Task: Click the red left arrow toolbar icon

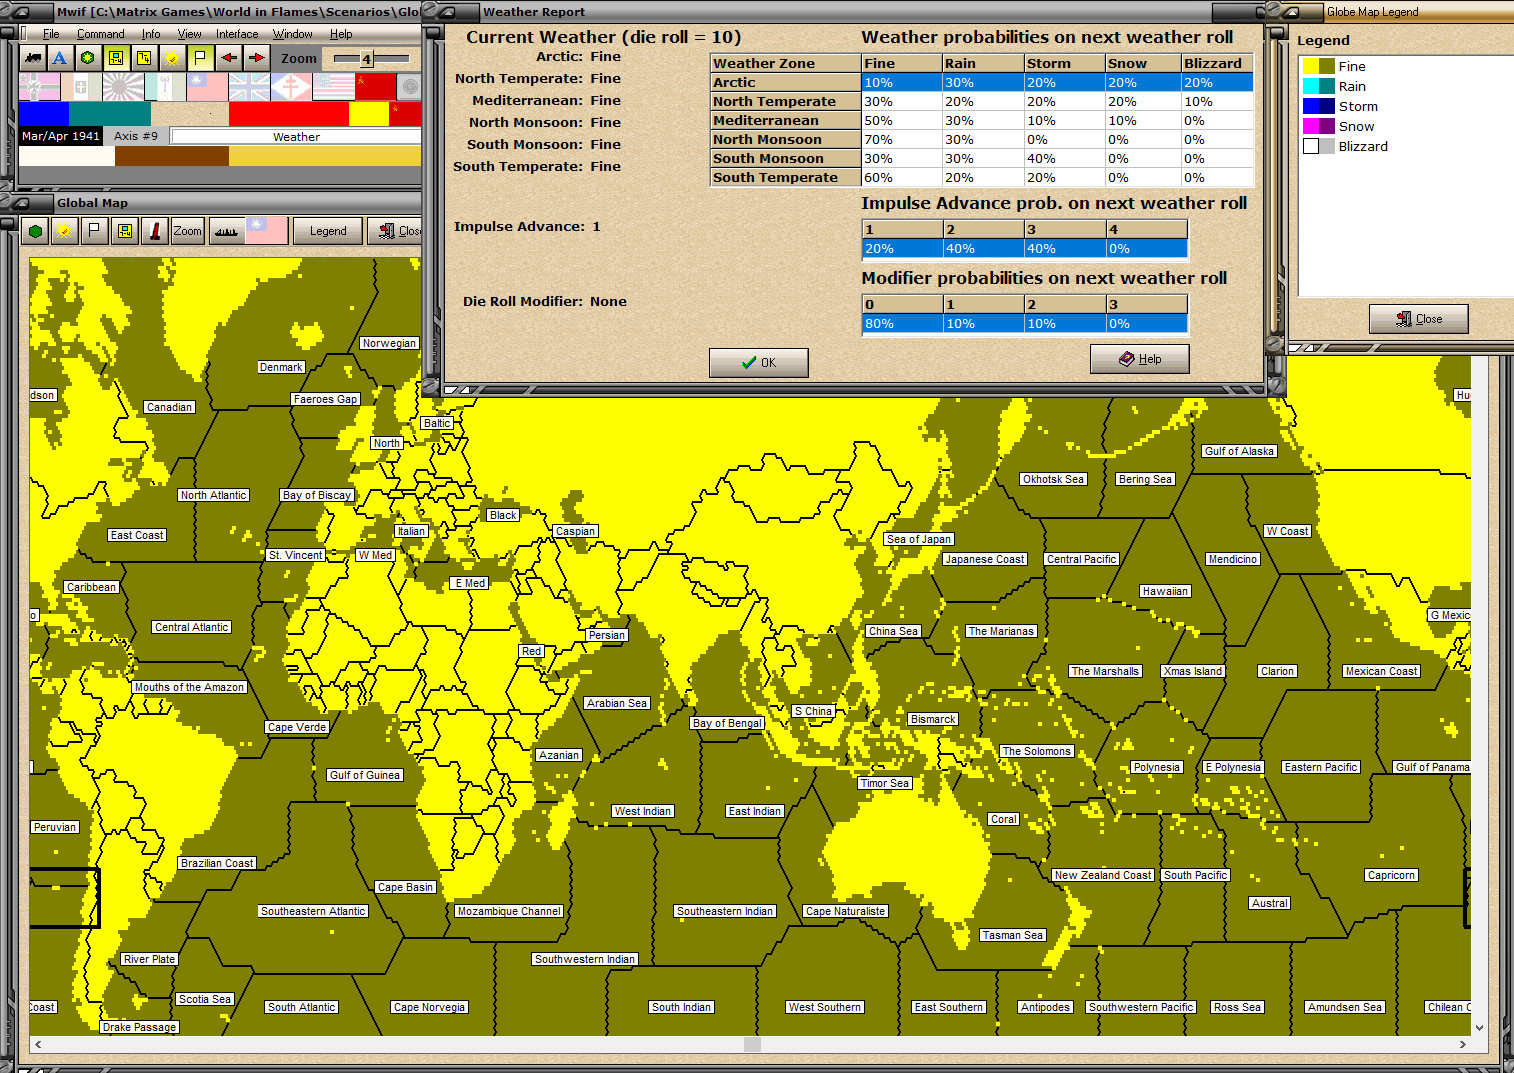Action: pos(228,58)
